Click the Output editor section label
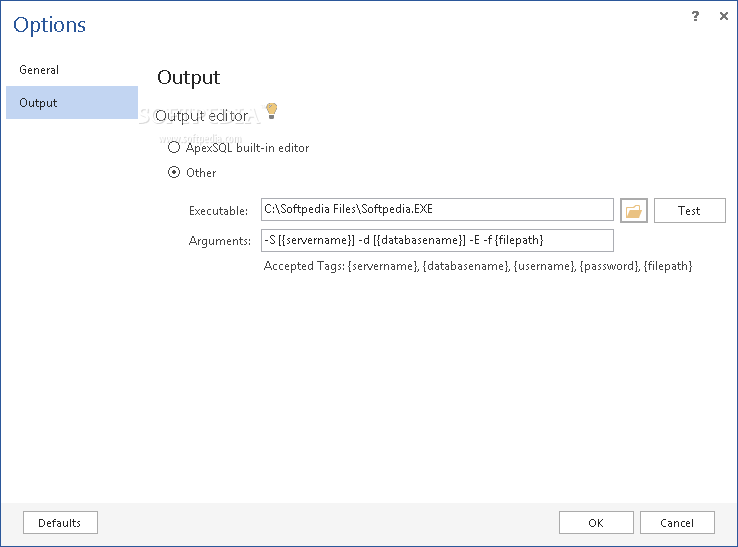Screen dimensions: 738x547 (x=201, y=116)
